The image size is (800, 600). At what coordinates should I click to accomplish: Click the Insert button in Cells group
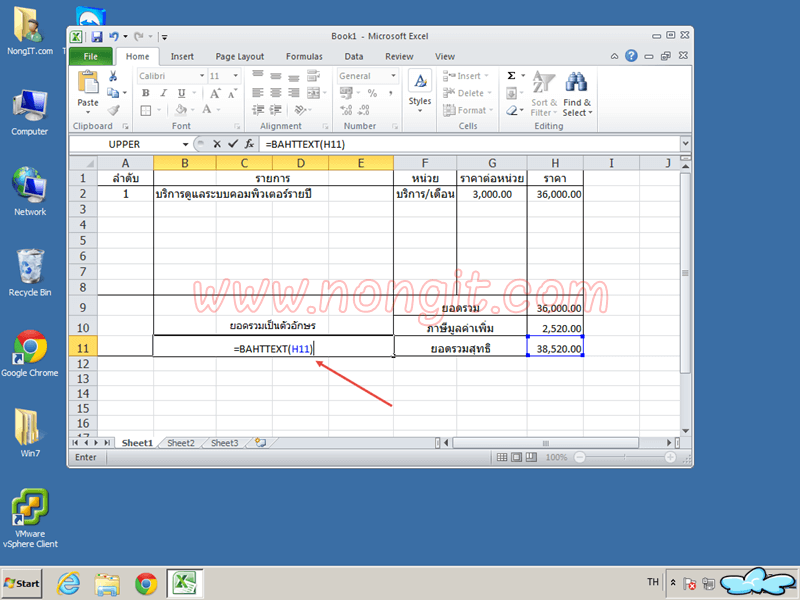(x=469, y=76)
